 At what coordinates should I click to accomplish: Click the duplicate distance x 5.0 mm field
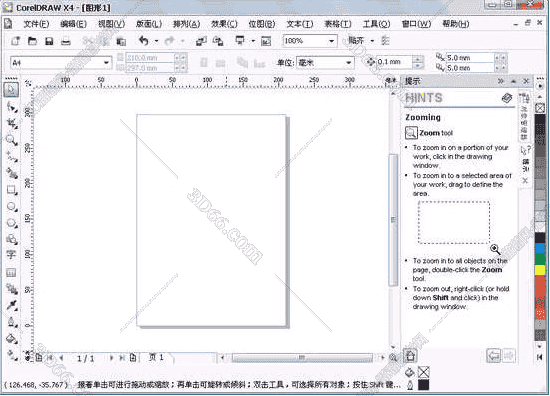click(x=470, y=58)
